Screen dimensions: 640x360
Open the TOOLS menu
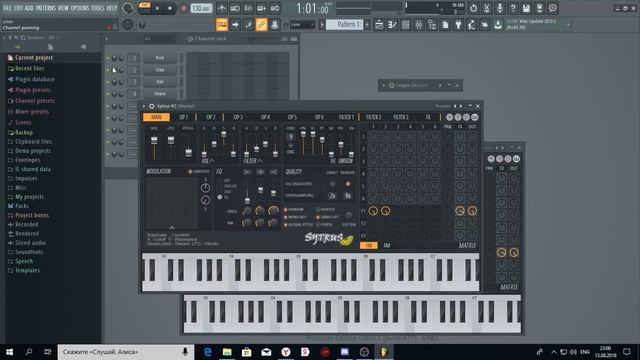(98, 8)
